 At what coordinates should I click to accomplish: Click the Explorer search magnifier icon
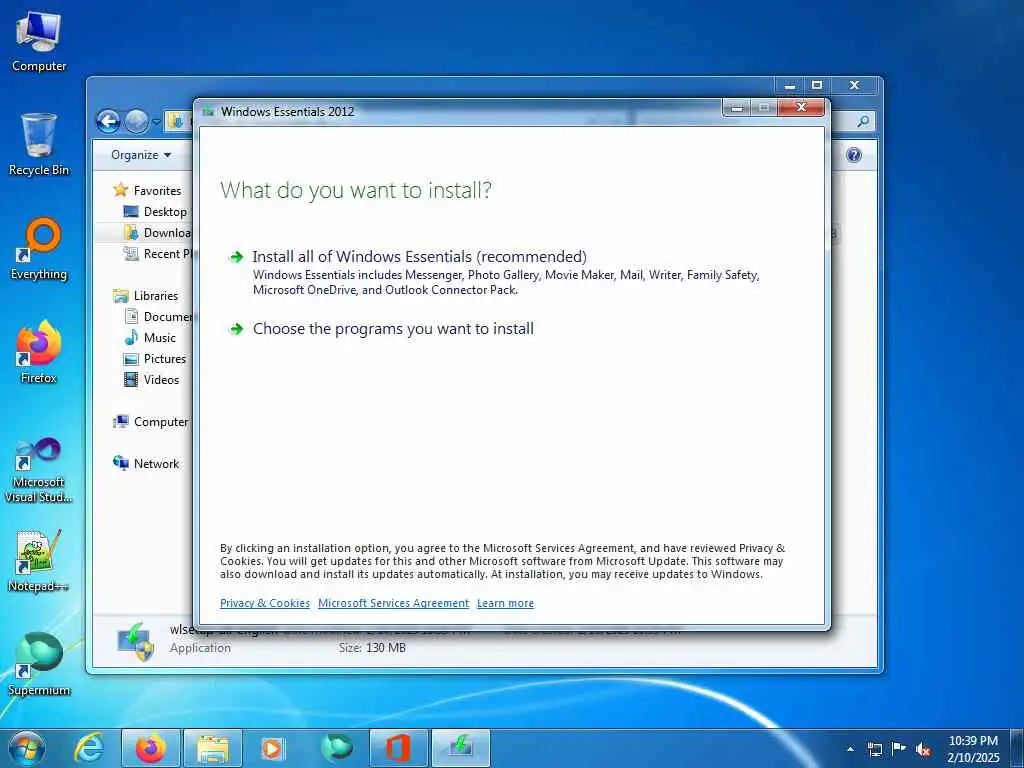pyautogui.click(x=863, y=121)
